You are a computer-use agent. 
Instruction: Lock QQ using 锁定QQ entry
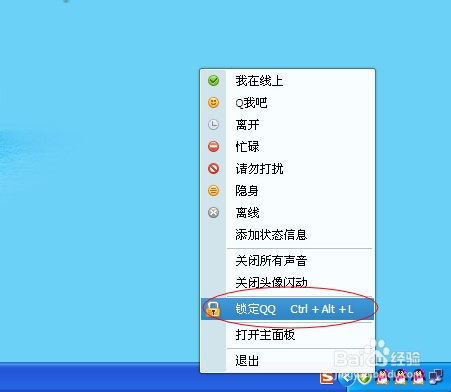coord(287,309)
